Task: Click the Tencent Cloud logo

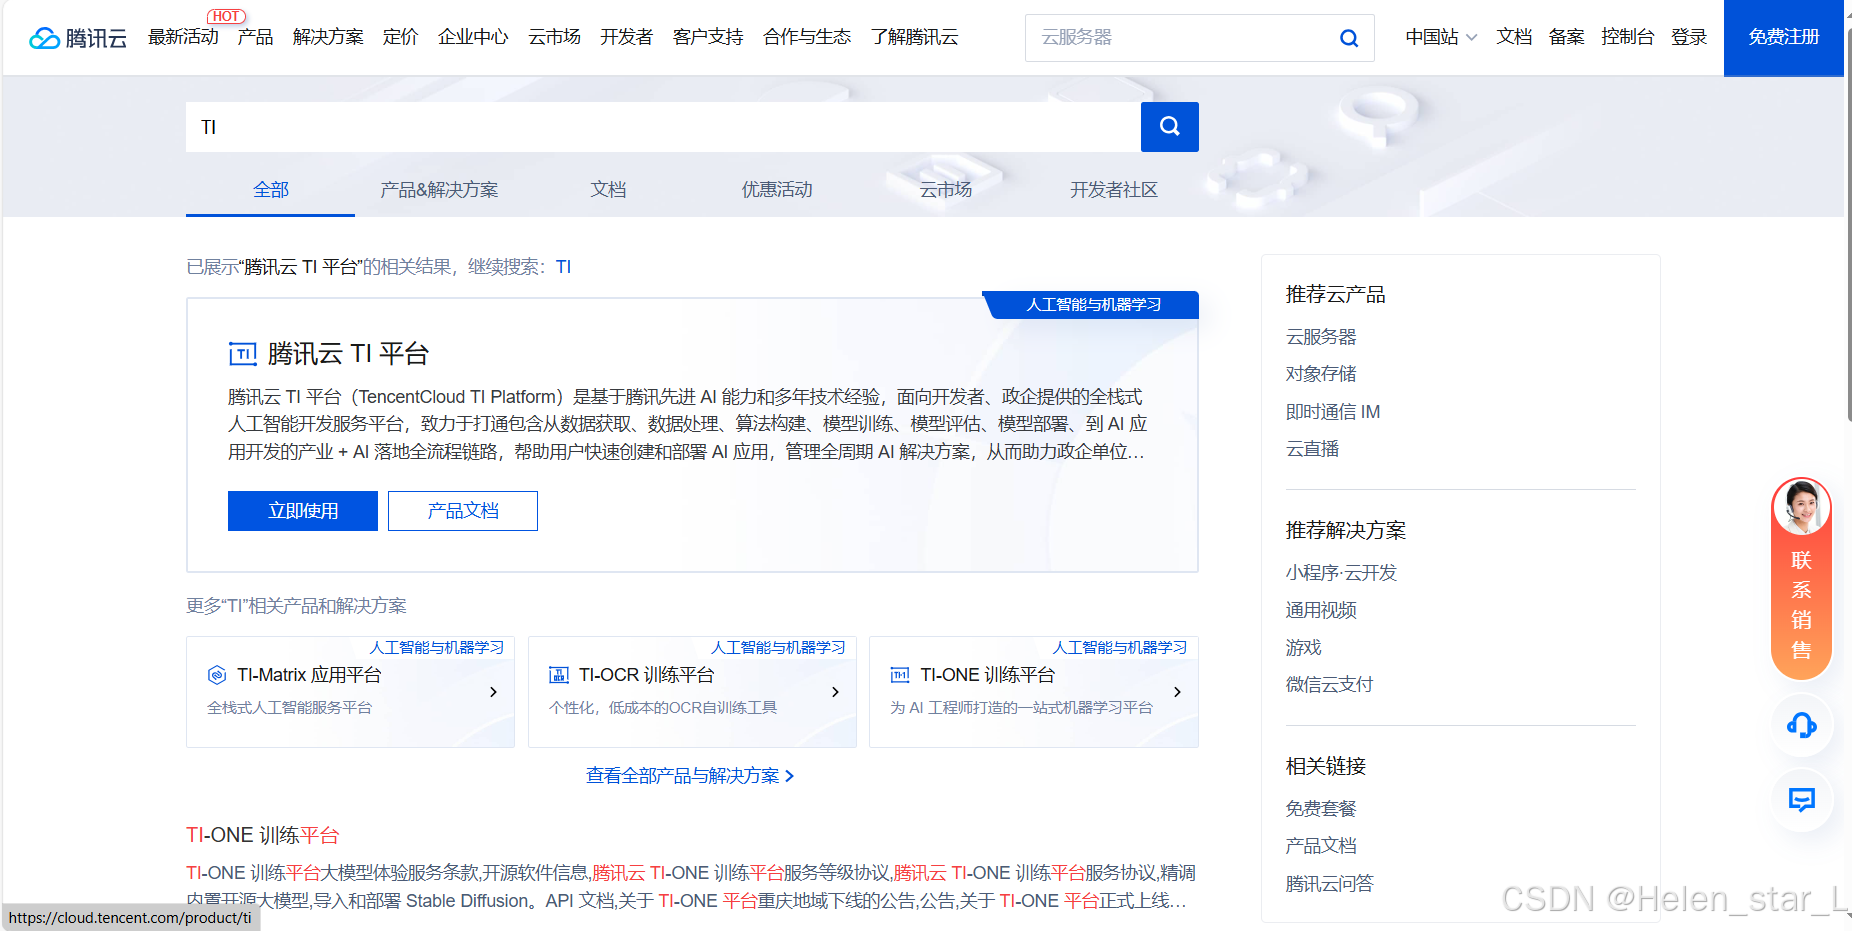Action: [78, 38]
